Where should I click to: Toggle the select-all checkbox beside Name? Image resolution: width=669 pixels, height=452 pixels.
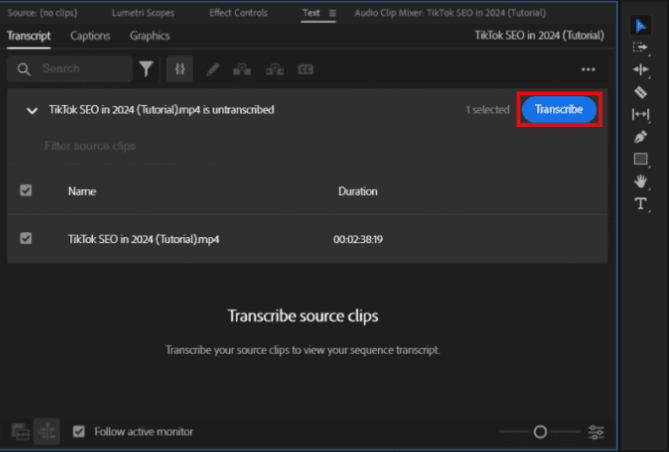pos(26,190)
